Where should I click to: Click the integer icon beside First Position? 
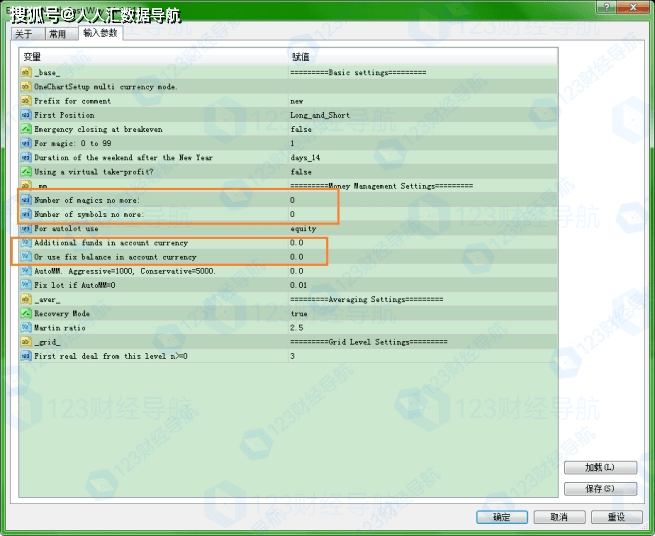pyautogui.click(x=26, y=115)
